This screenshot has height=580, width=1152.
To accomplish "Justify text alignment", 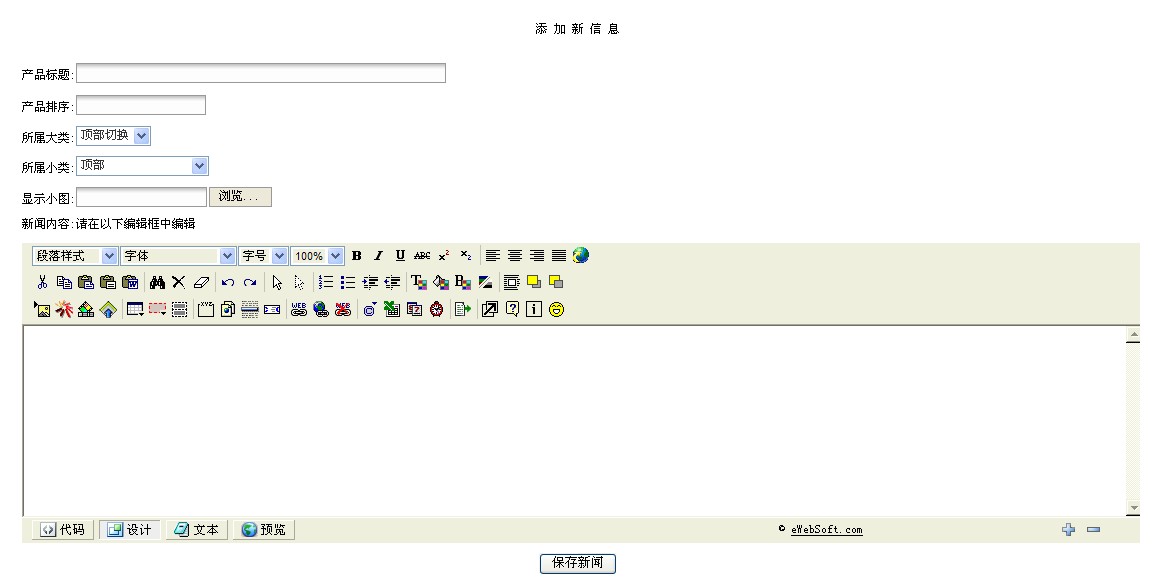I will coord(559,256).
